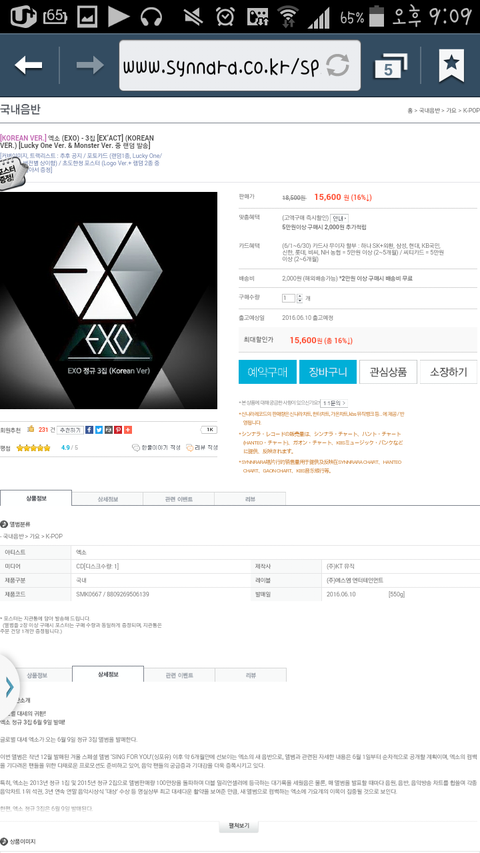
Task: Share the product on Facebook
Action: pos(89,430)
